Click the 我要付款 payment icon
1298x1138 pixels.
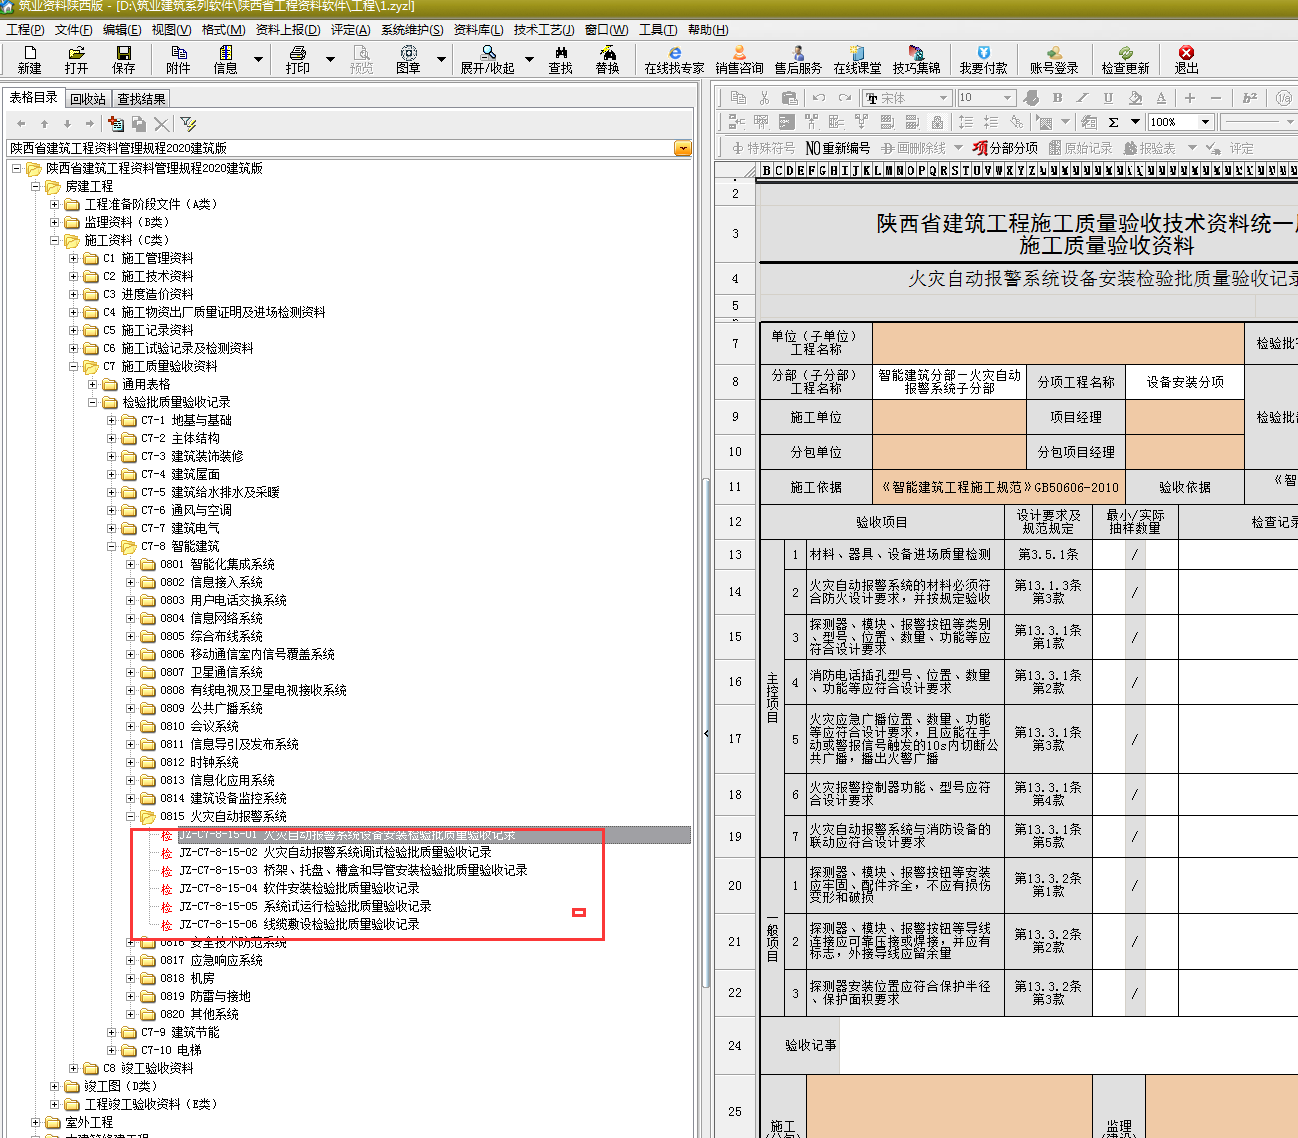983,59
